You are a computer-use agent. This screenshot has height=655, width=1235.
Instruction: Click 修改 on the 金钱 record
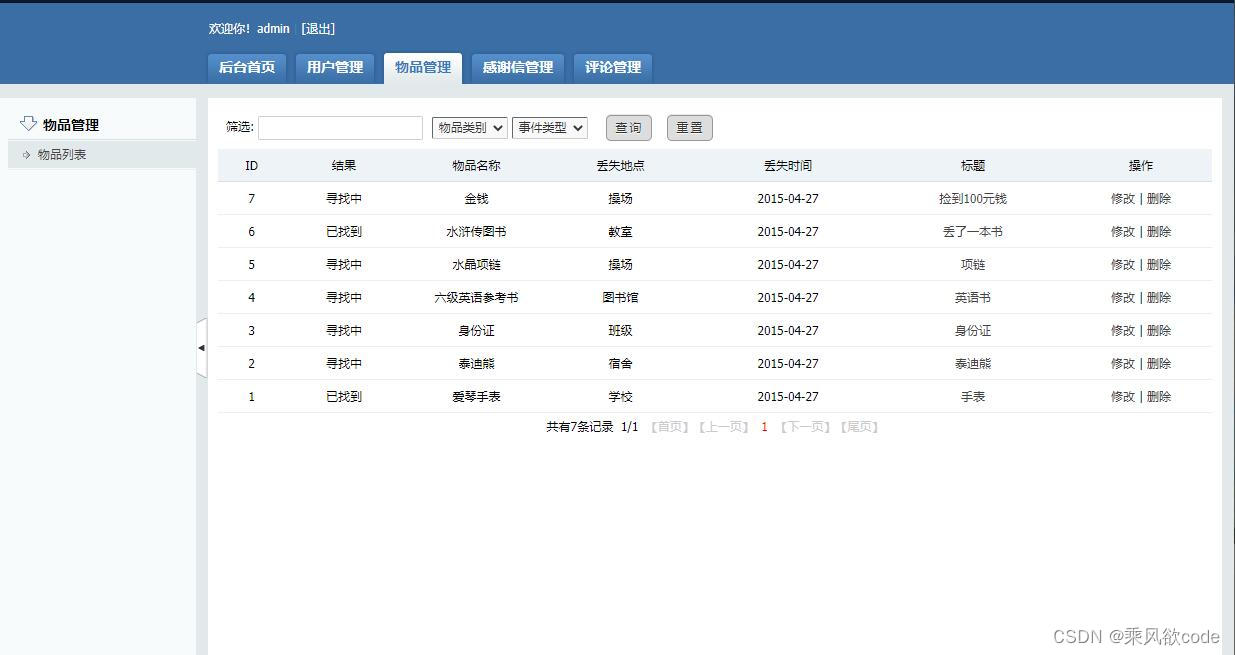click(x=1121, y=198)
